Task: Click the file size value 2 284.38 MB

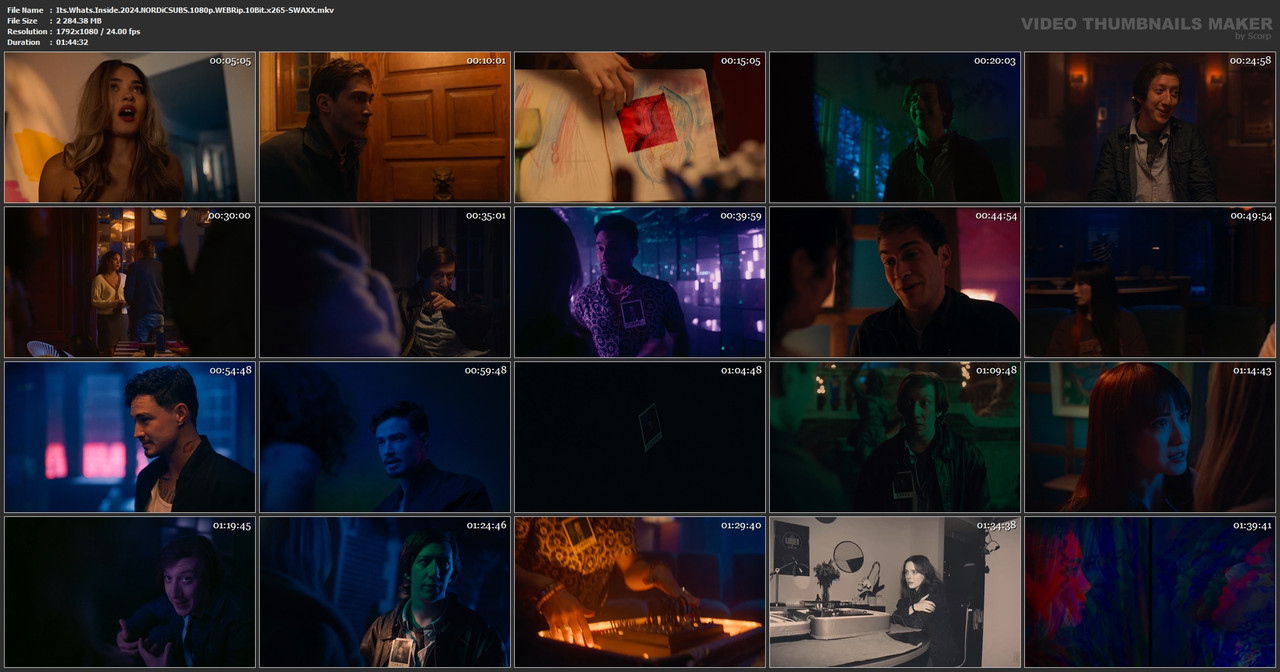Action: [x=79, y=21]
